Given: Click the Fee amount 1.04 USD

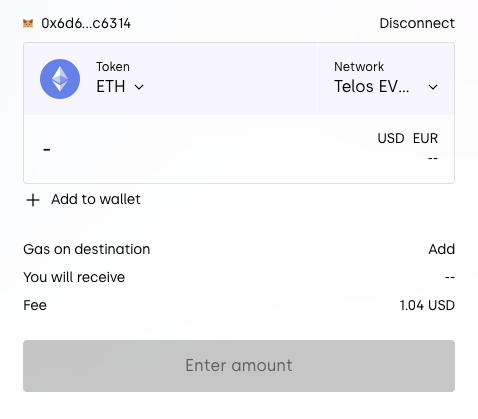Looking at the screenshot, I should tap(427, 305).
